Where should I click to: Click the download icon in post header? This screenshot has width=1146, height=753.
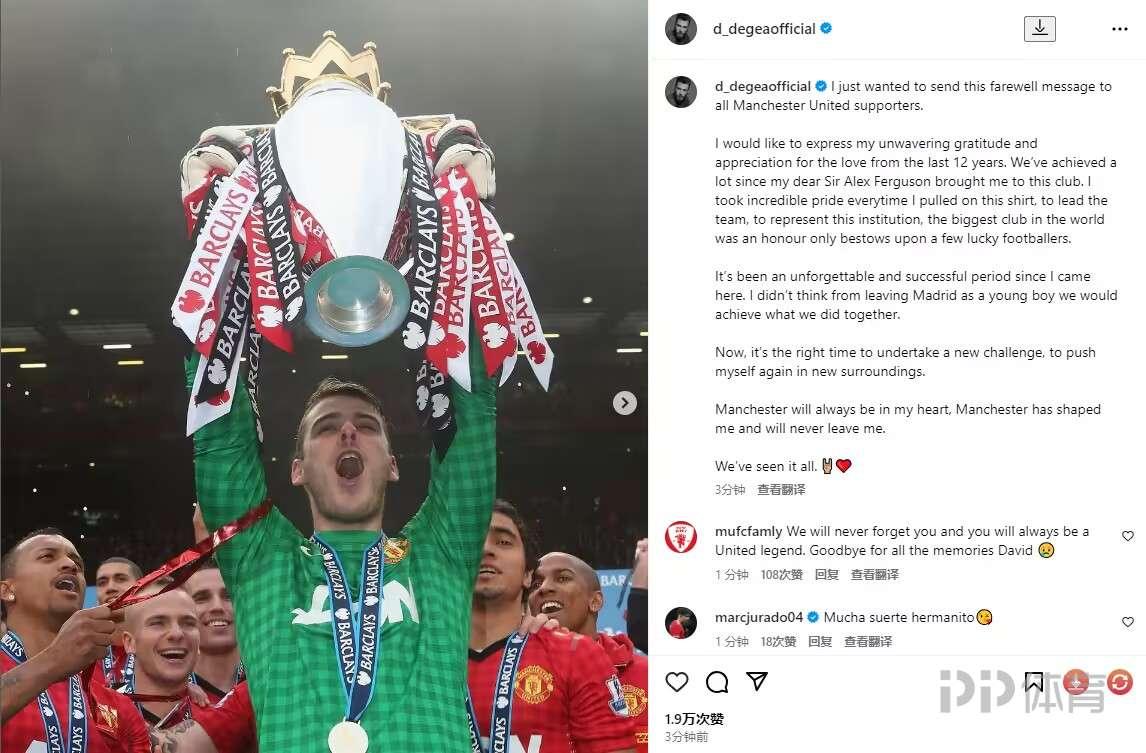click(x=1039, y=29)
